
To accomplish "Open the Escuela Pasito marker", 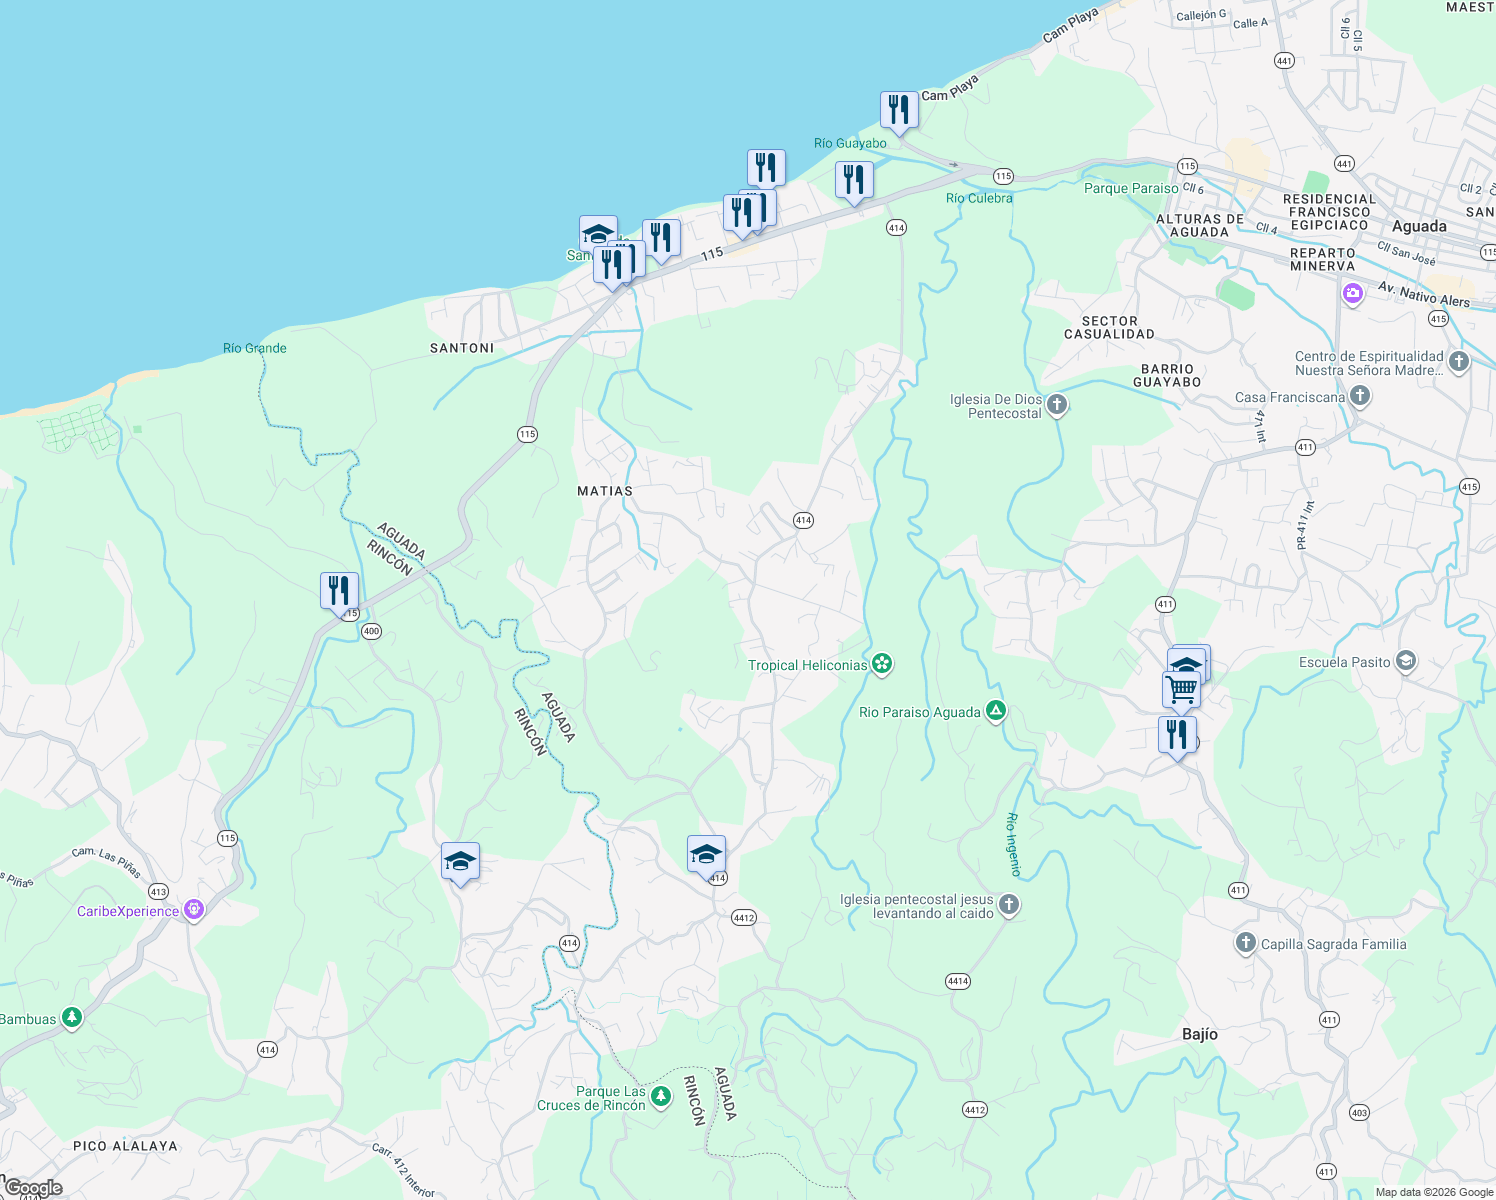I will pos(1404,662).
